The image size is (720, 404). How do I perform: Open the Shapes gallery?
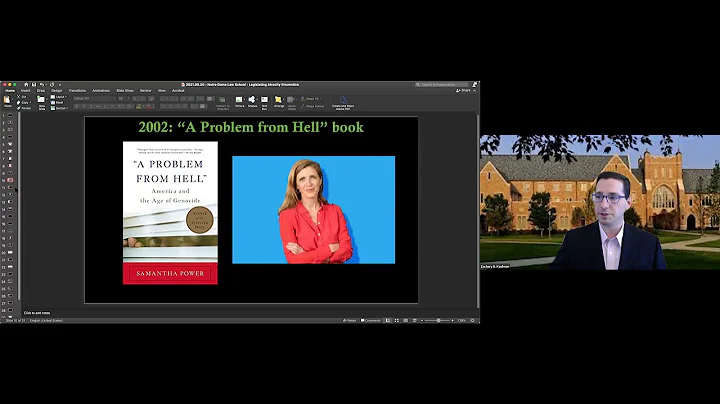click(x=252, y=102)
